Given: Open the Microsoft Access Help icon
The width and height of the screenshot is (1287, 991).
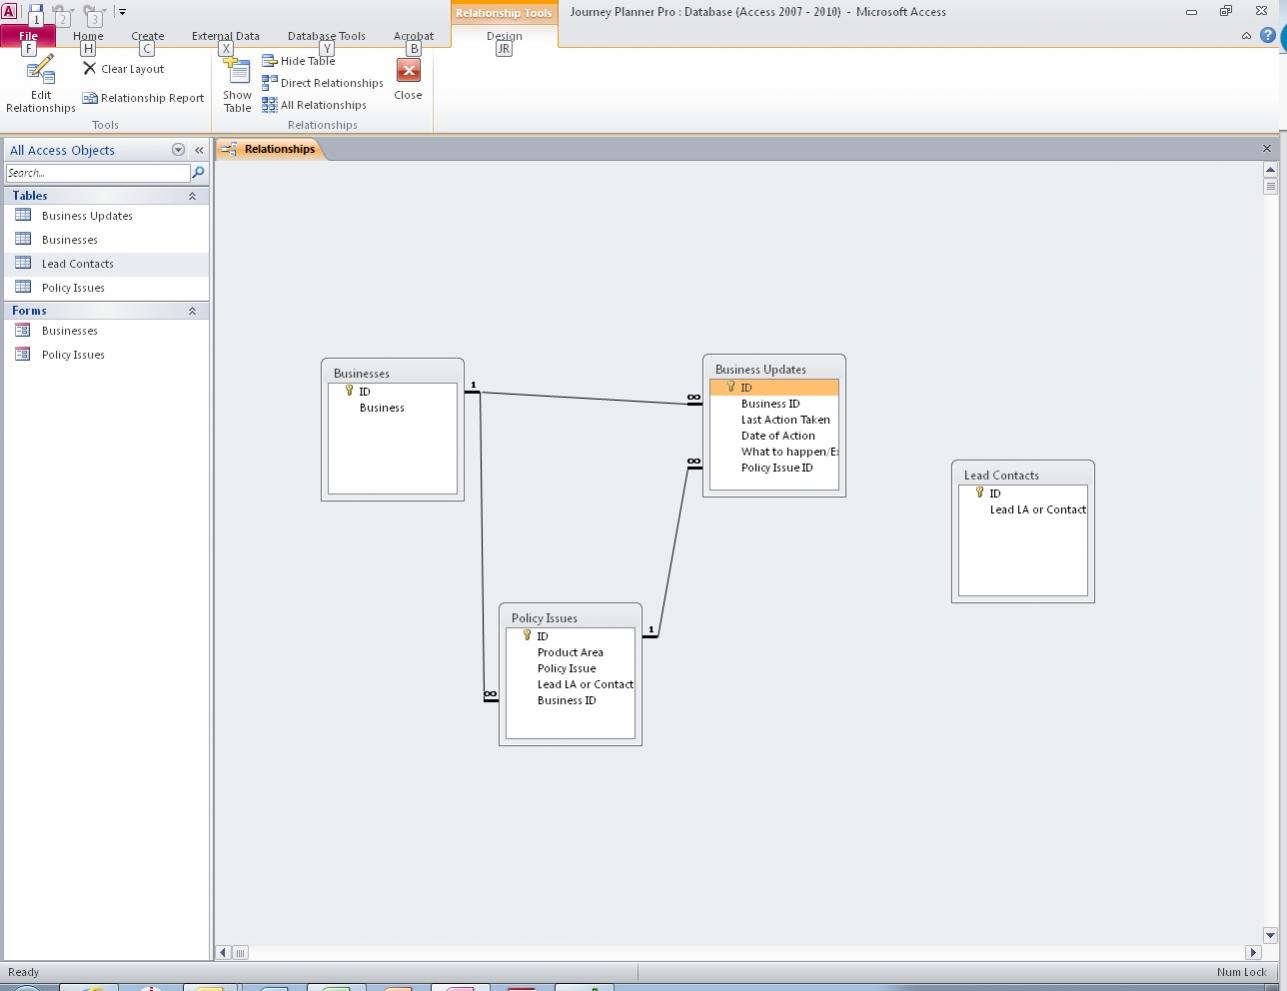Looking at the screenshot, I should point(1267,36).
